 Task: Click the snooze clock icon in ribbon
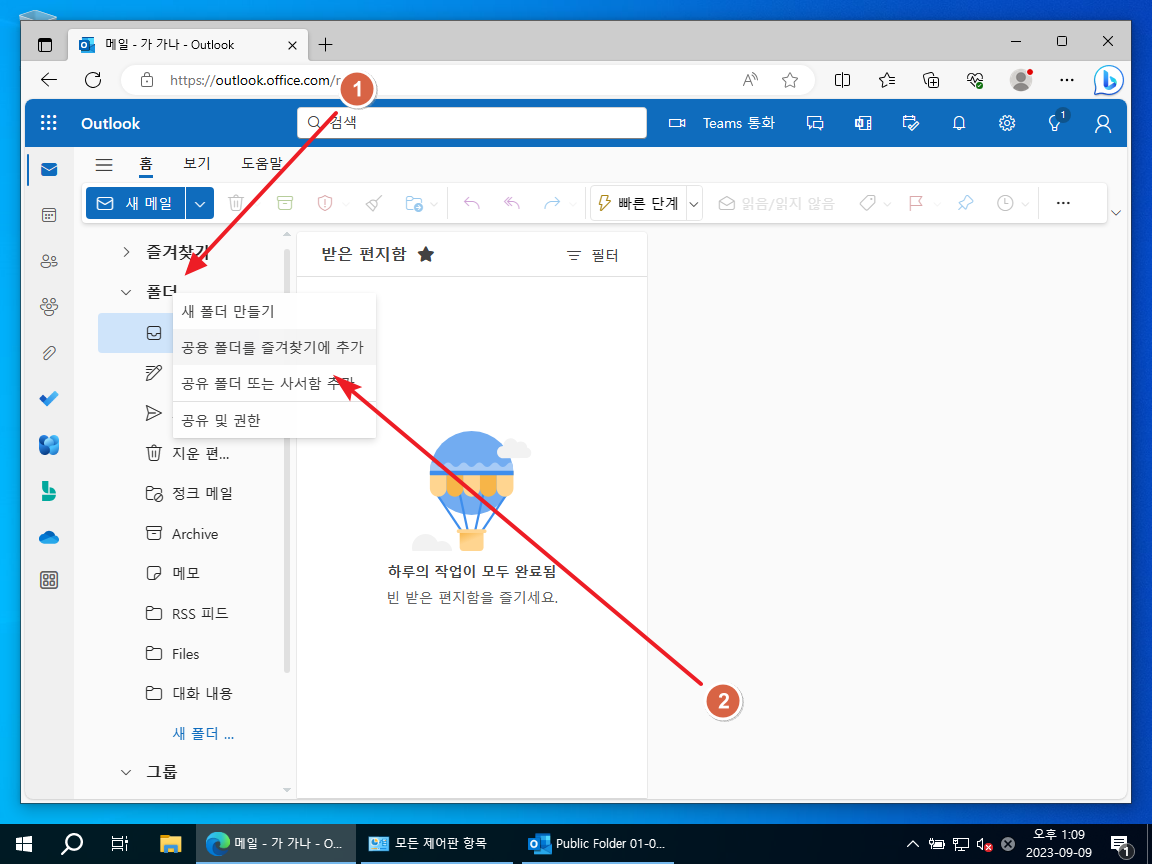[x=1005, y=203]
